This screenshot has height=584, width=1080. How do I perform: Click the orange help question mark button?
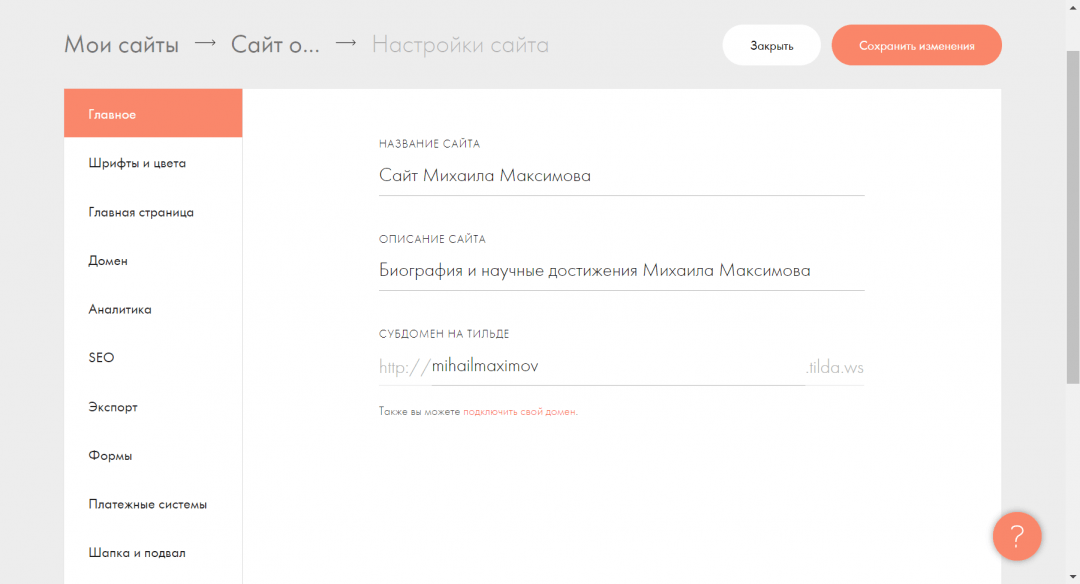tap(1016, 537)
